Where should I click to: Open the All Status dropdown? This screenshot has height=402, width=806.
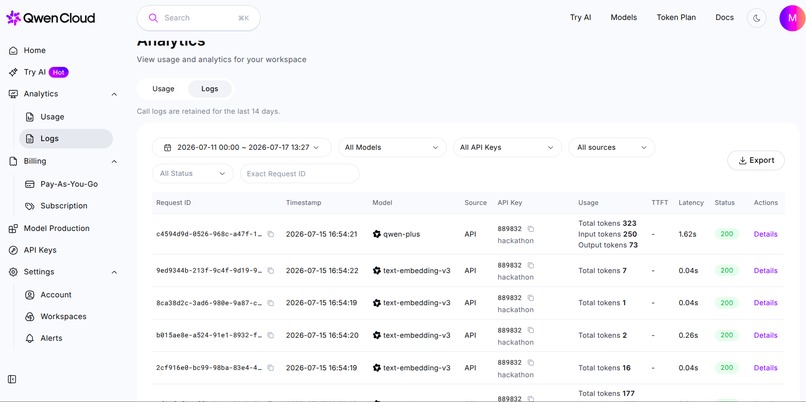click(193, 174)
